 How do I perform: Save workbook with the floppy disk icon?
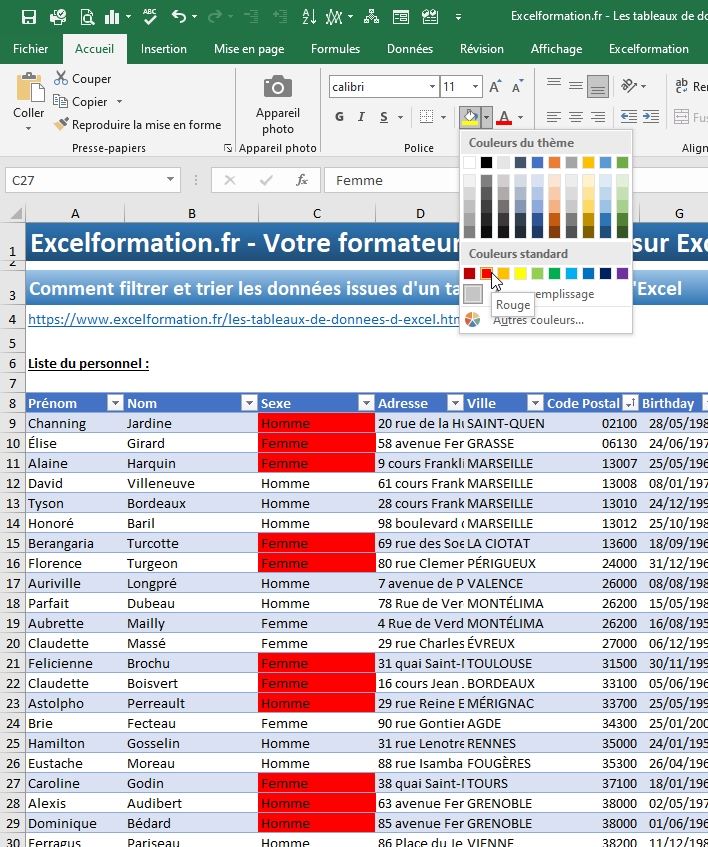pyautogui.click(x=29, y=17)
